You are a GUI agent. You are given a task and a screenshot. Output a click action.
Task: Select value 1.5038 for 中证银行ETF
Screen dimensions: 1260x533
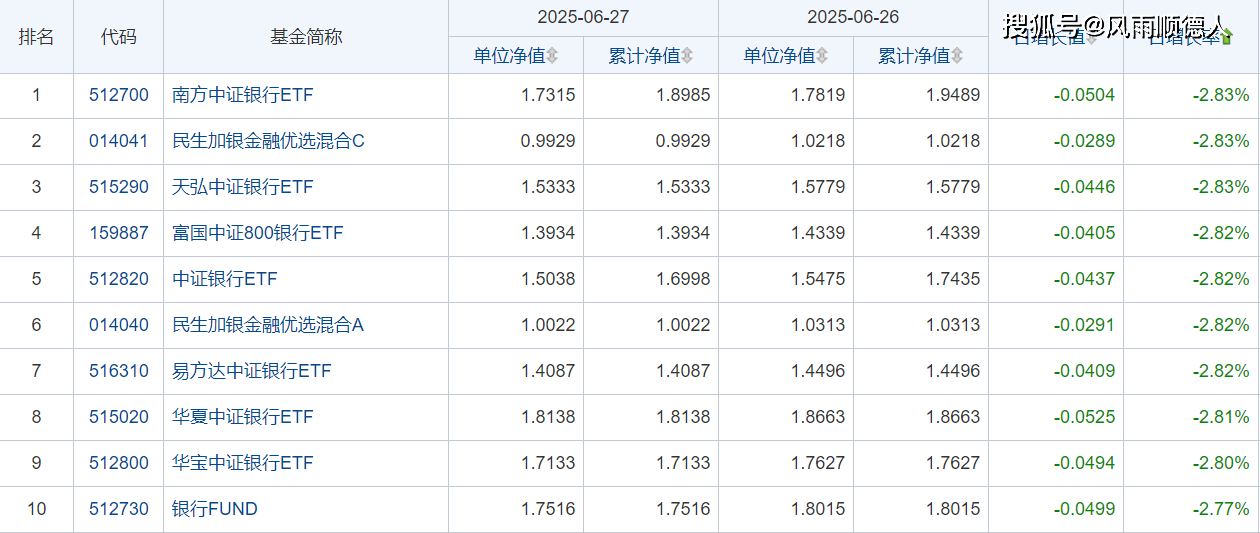pyautogui.click(x=548, y=280)
